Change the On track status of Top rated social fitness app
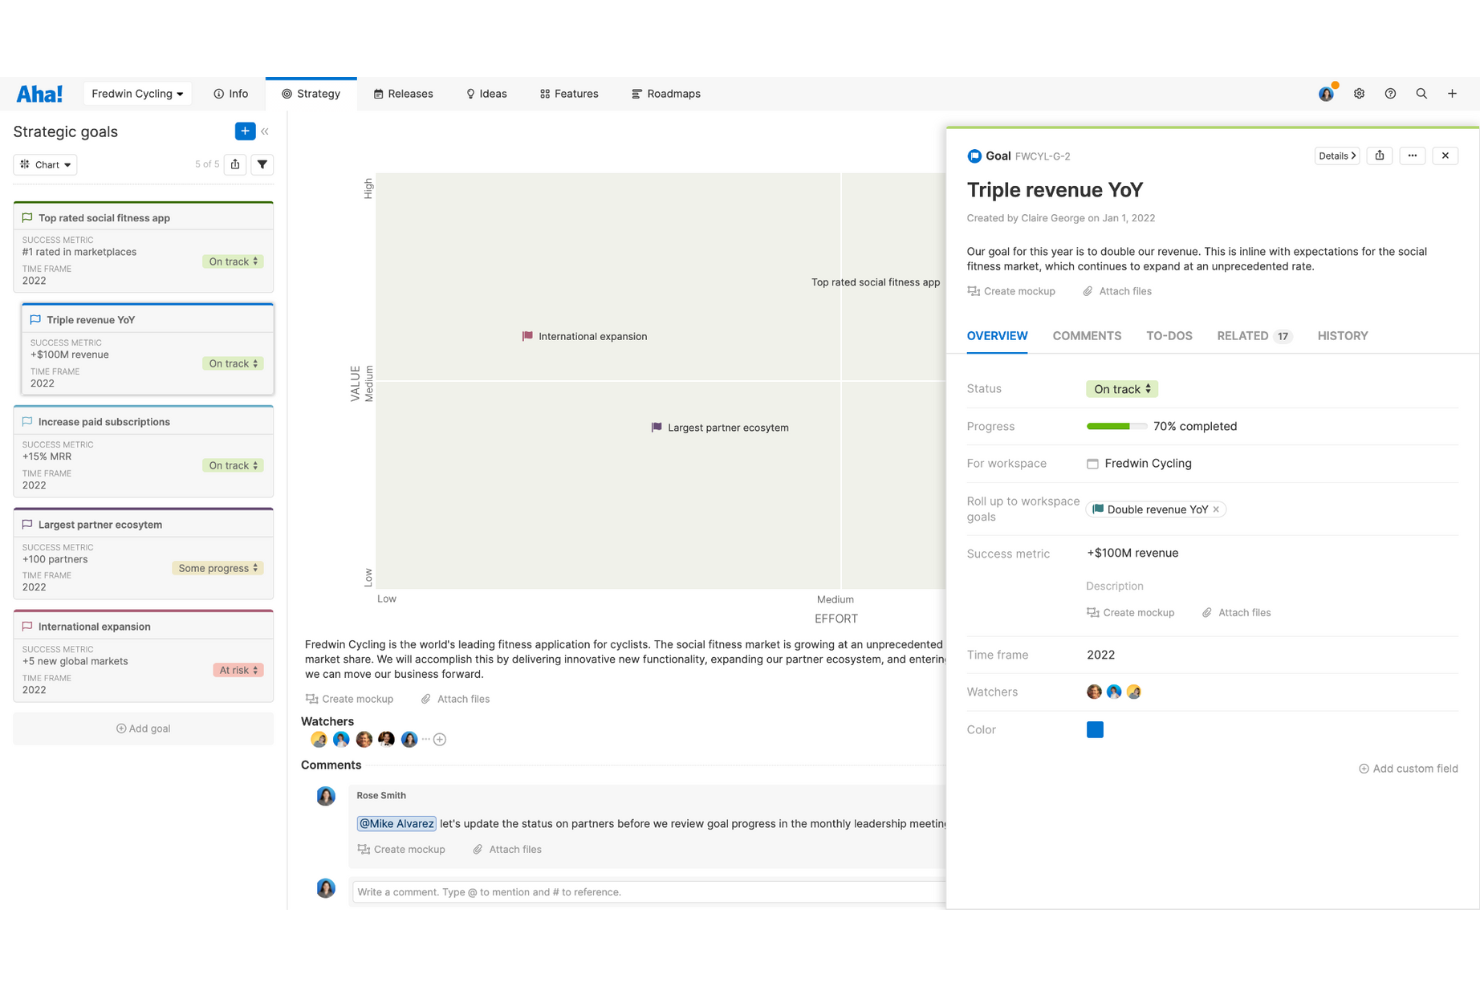This screenshot has width=1480, height=987. click(234, 262)
